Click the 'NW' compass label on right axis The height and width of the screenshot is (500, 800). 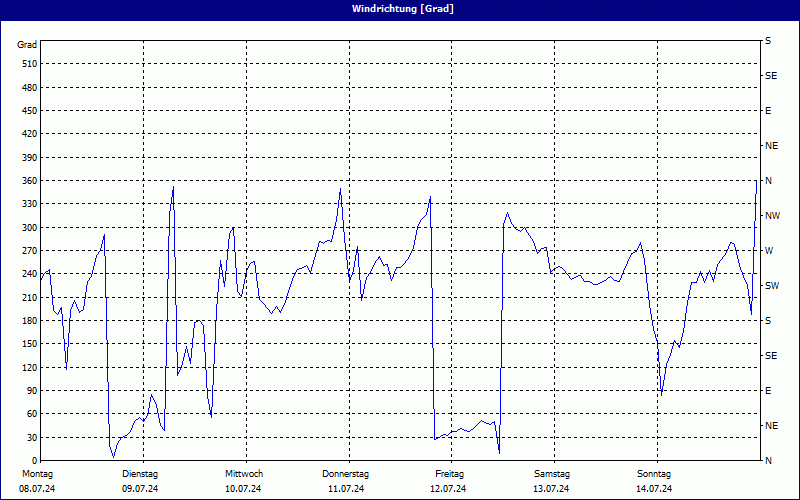[773, 216]
